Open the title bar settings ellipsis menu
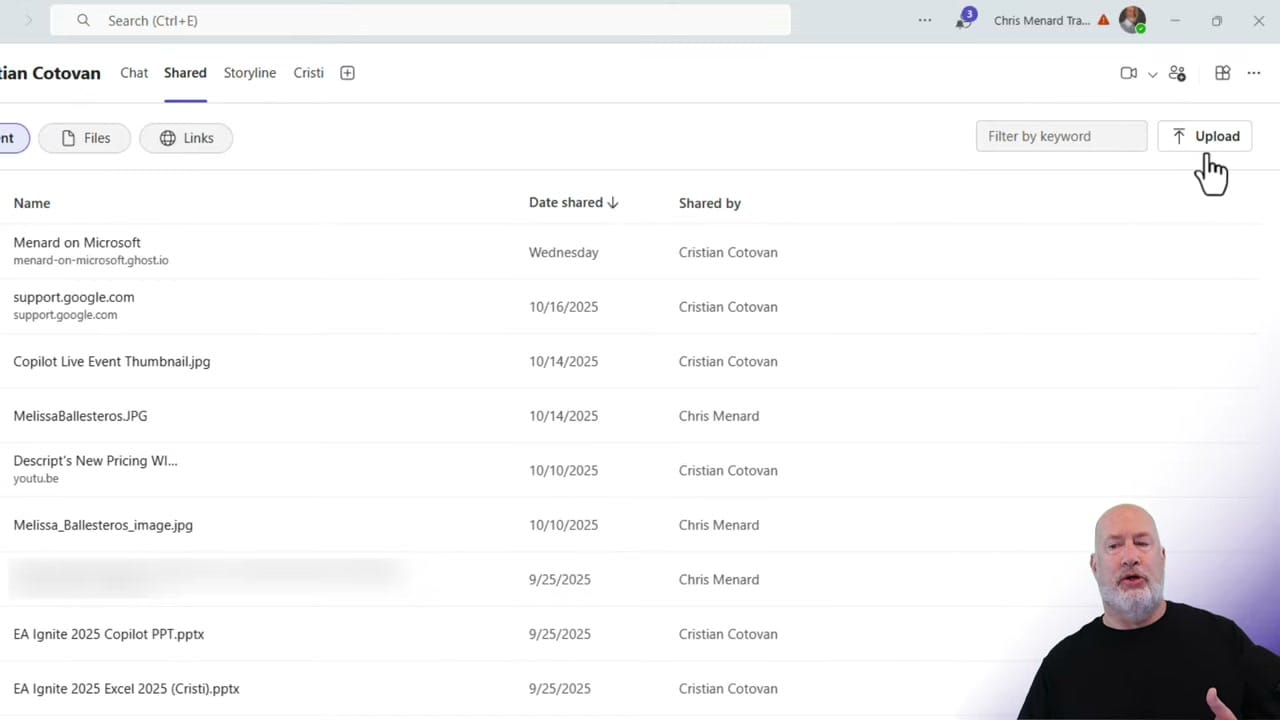This screenshot has height=720, width=1280. click(x=925, y=19)
